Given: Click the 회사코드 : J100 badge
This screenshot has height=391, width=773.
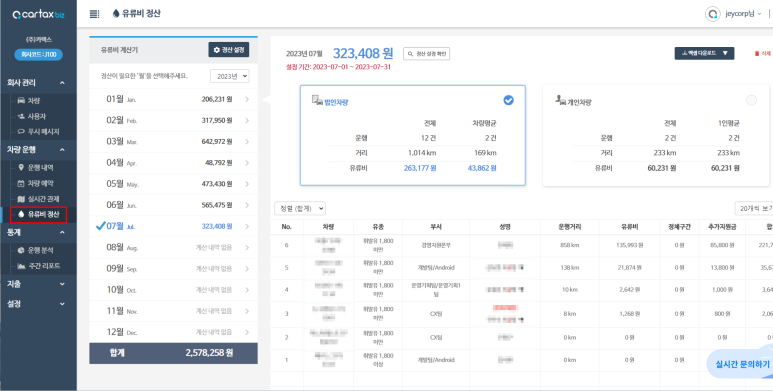Looking at the screenshot, I should (x=38, y=55).
